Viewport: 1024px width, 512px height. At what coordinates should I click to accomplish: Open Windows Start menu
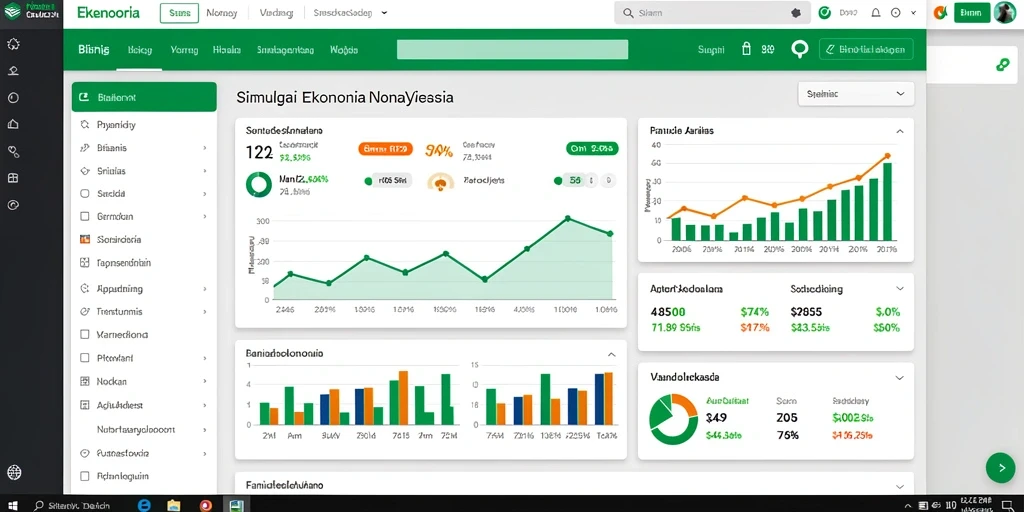(12, 505)
